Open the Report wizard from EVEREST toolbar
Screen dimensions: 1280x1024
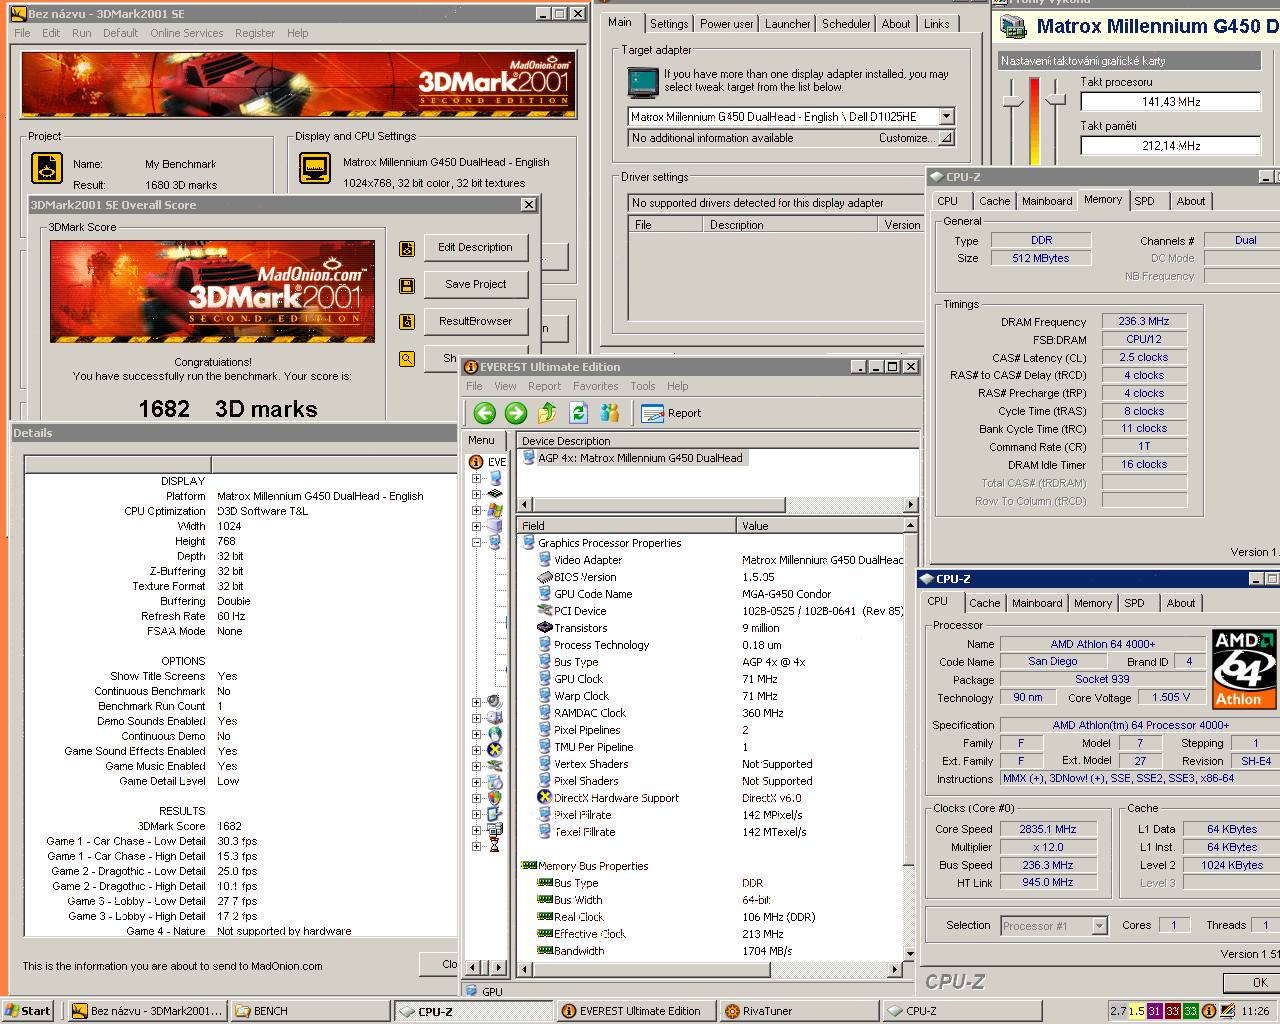[671, 413]
